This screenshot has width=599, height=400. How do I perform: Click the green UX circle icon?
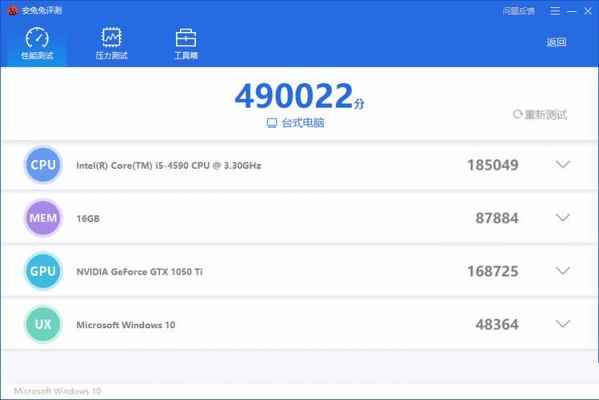[x=43, y=324]
